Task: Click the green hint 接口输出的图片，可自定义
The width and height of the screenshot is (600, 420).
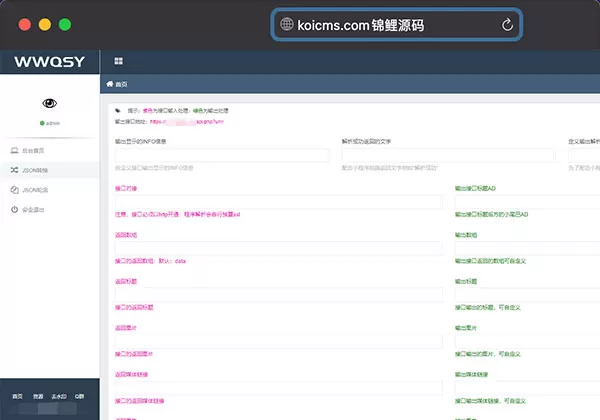Action: 488,354
